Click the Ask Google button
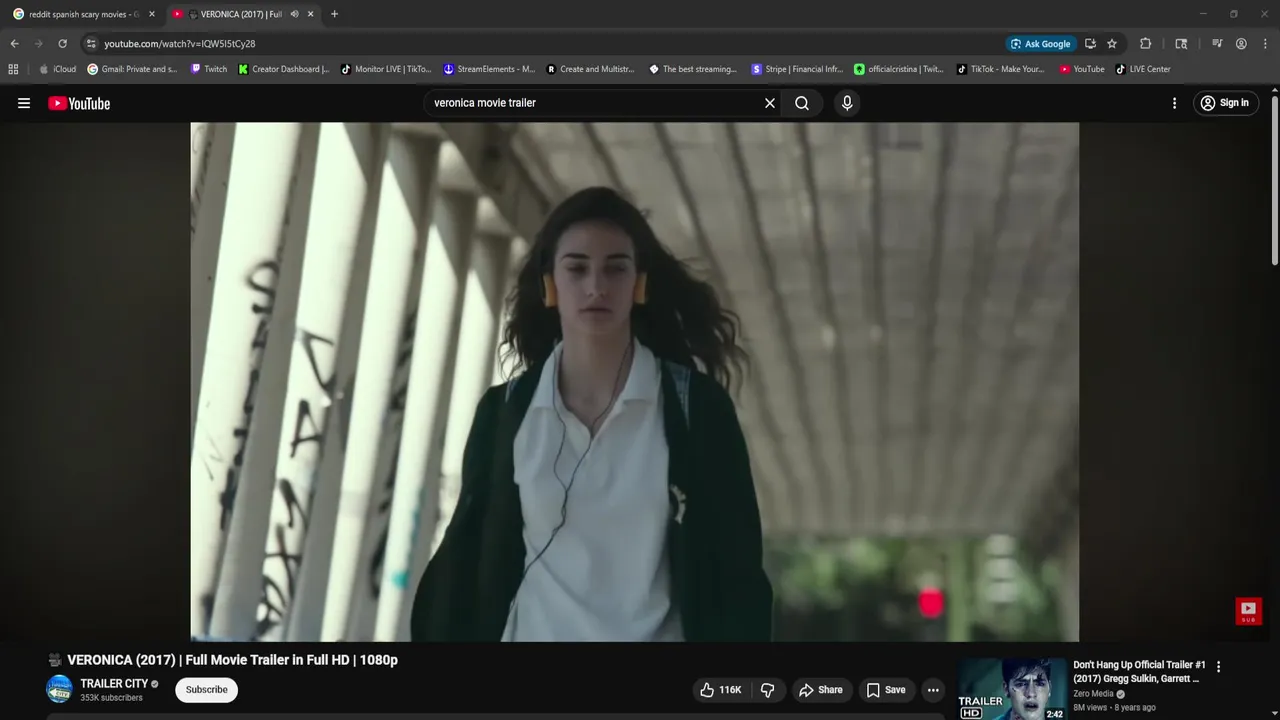The width and height of the screenshot is (1280, 720). (x=1040, y=44)
